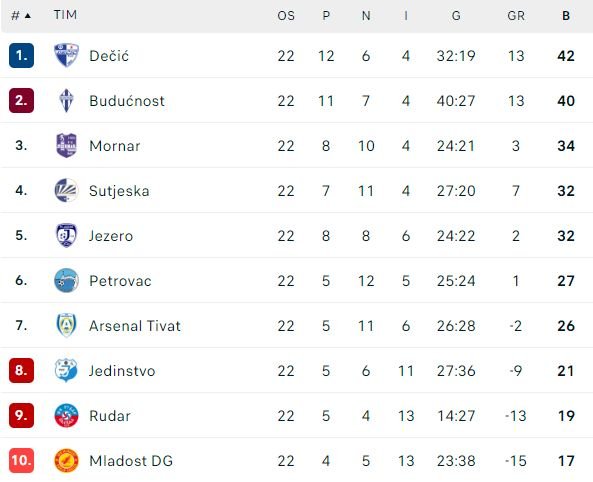Open the Dečić team name link
Screen dimensions: 593x482
click(x=109, y=56)
